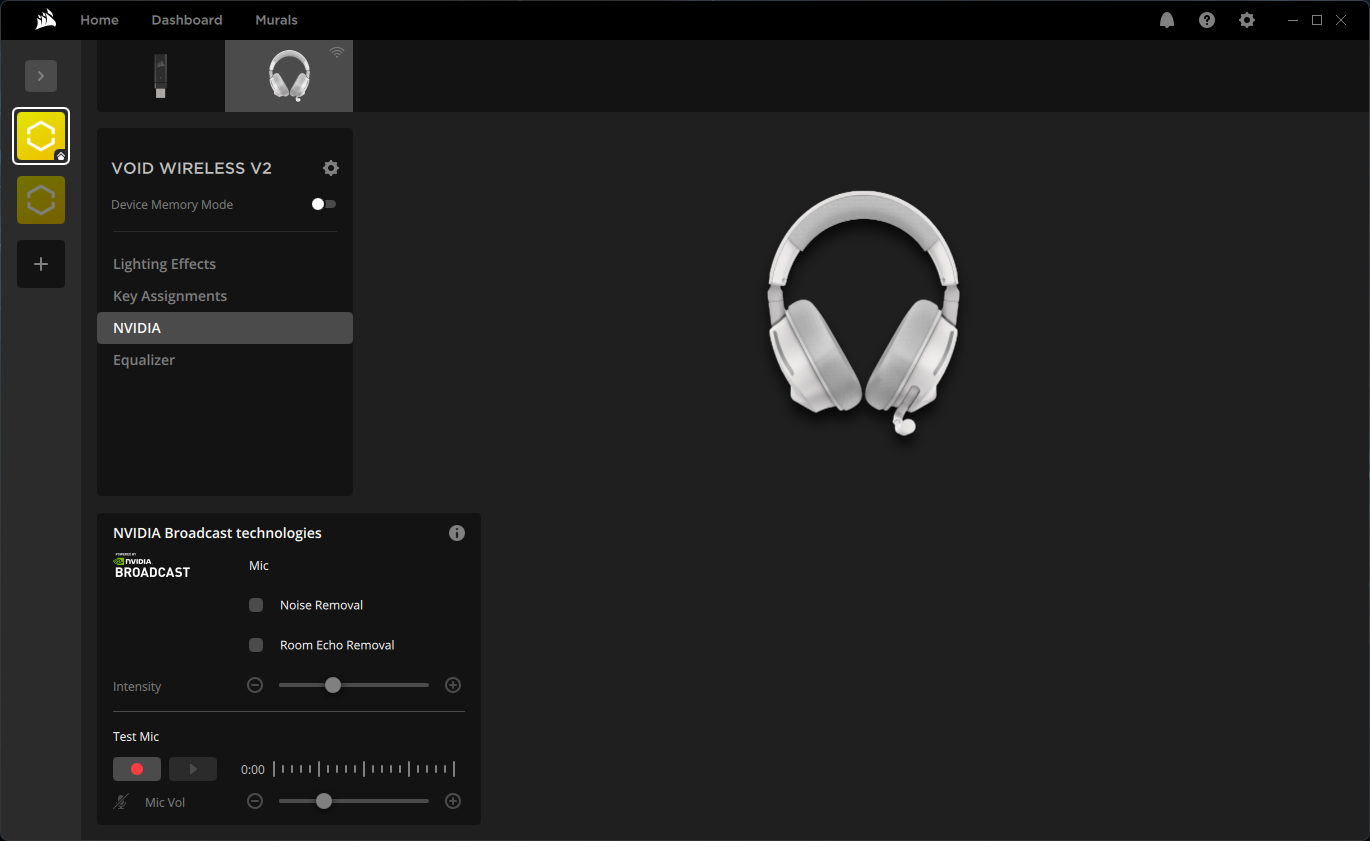The image size is (1370, 841).
Task: Go to Equalizer section
Action: (x=225, y=360)
